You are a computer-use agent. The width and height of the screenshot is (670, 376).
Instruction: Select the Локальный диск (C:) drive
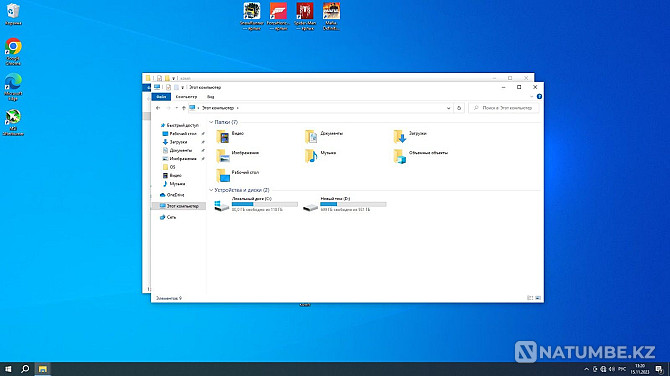coord(256,204)
